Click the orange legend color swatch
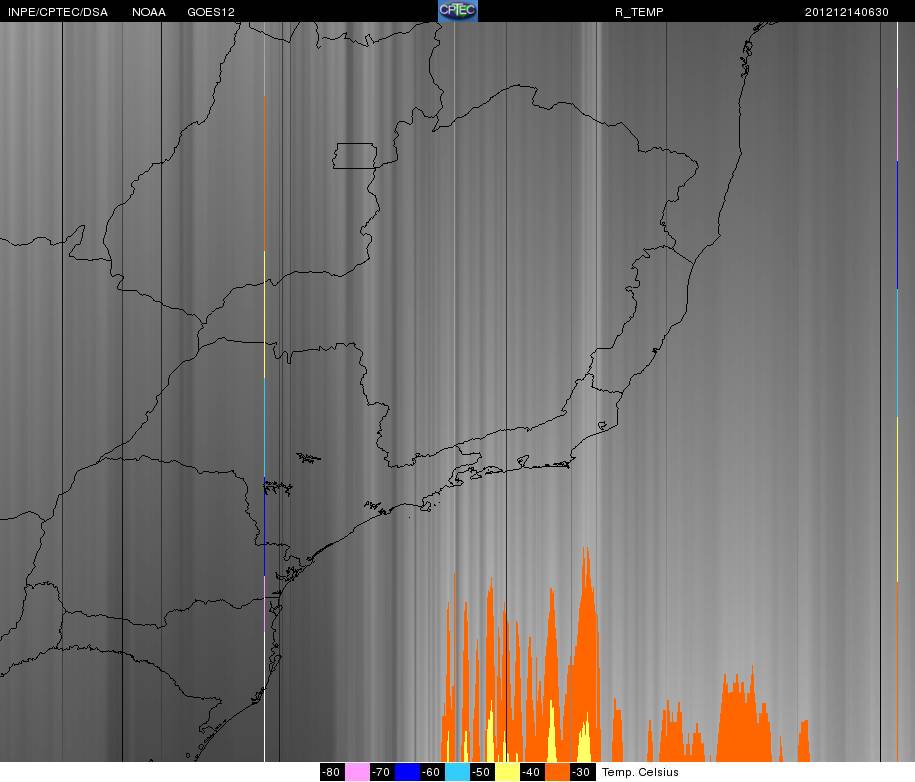The width and height of the screenshot is (915, 782). coord(558,772)
